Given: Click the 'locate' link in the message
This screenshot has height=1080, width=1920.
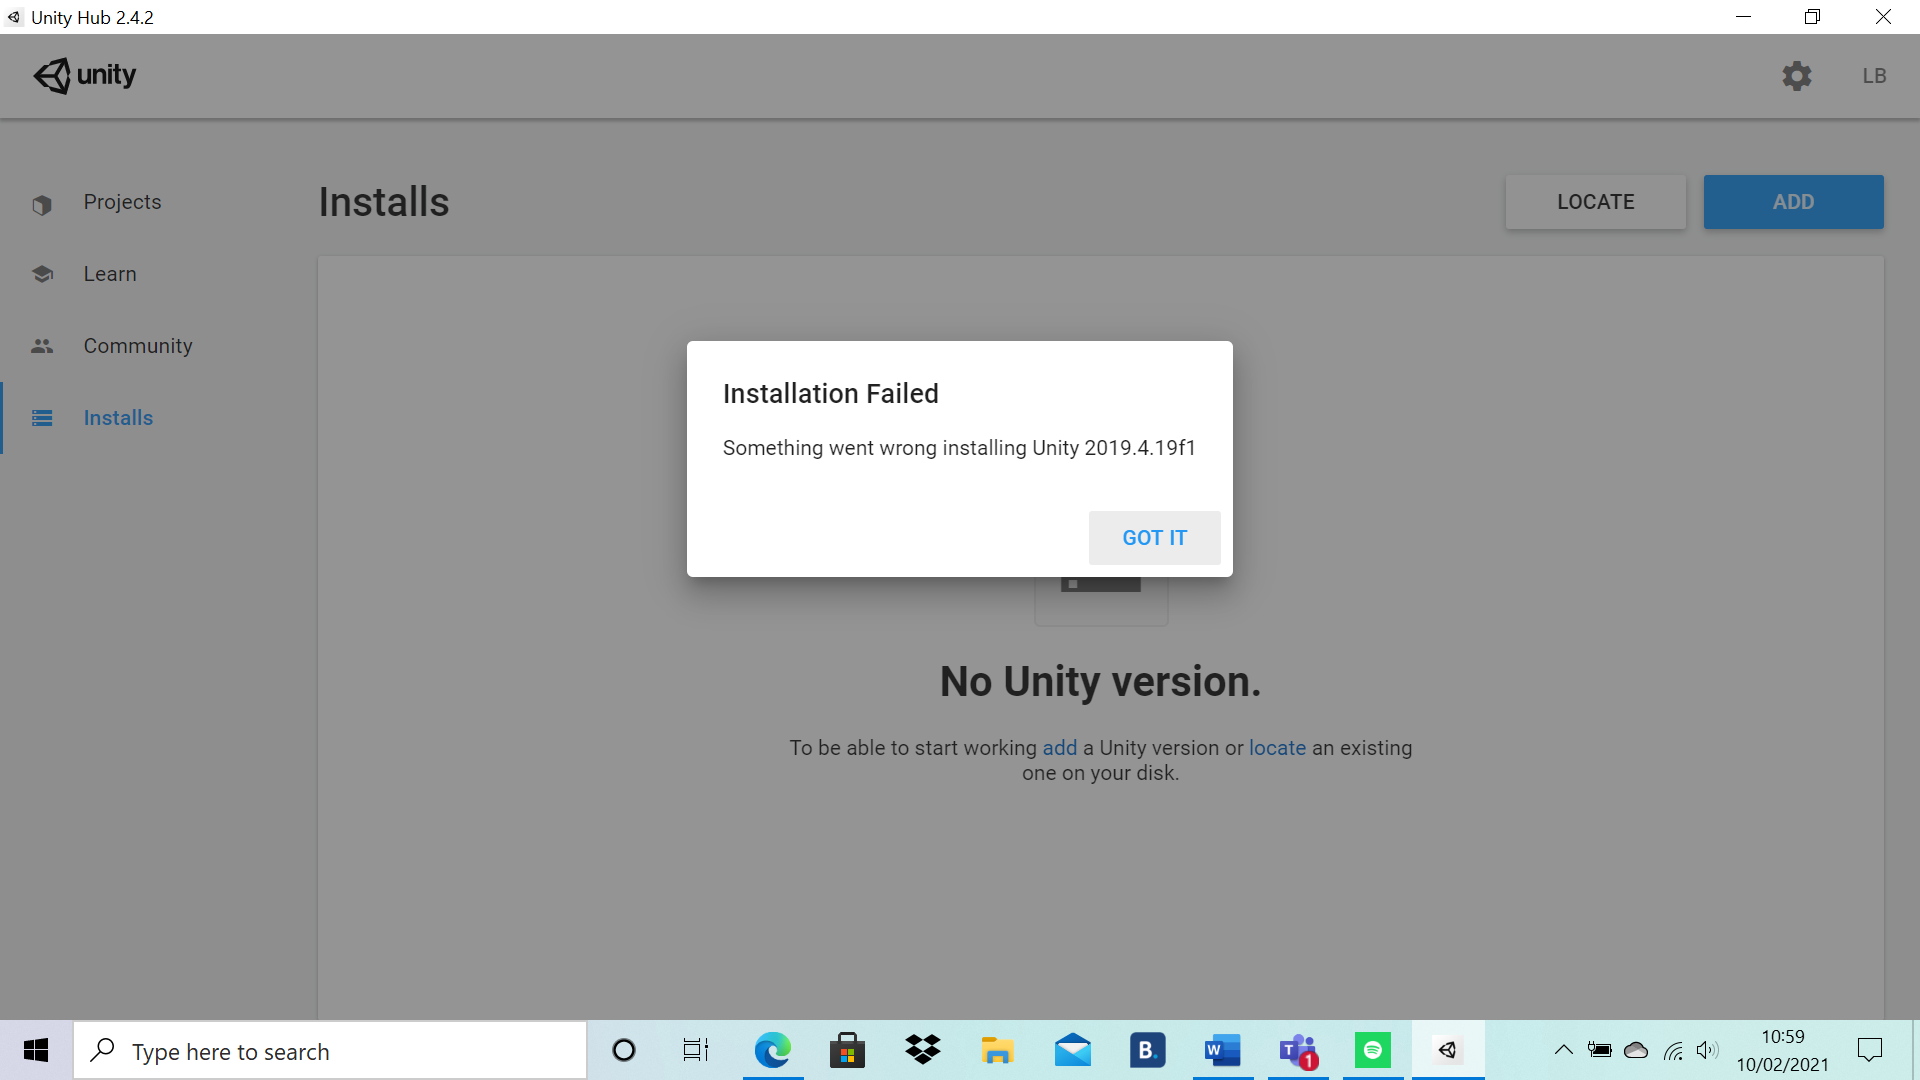Looking at the screenshot, I should (1277, 747).
